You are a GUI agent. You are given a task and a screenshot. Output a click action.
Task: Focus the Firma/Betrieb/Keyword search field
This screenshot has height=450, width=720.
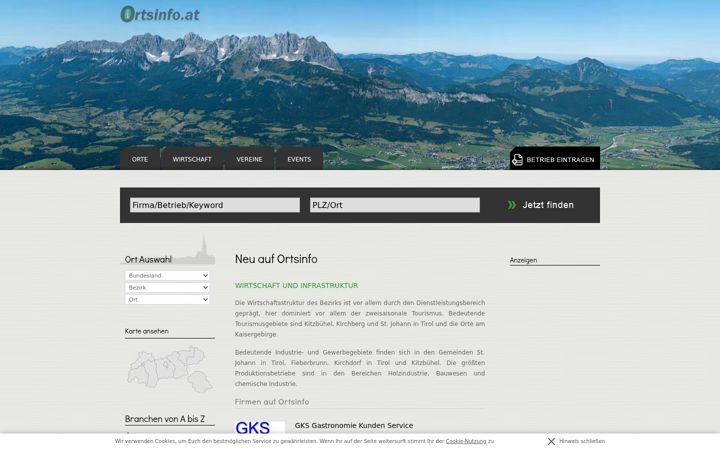coord(215,205)
